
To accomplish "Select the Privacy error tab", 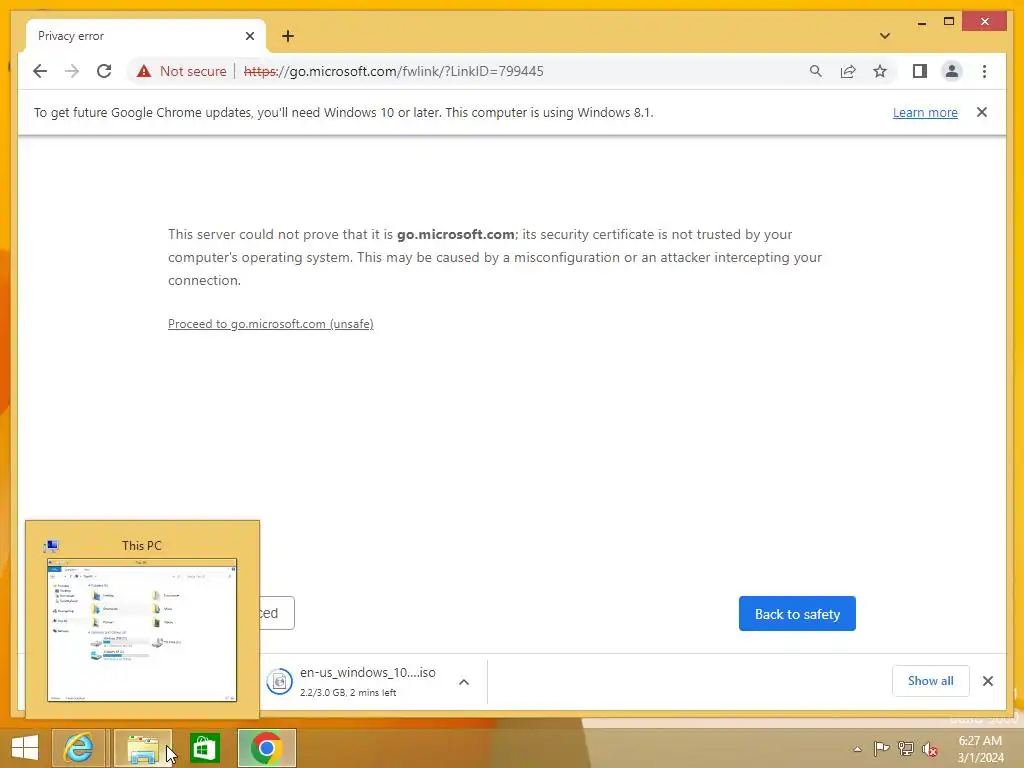I will tap(145, 36).
